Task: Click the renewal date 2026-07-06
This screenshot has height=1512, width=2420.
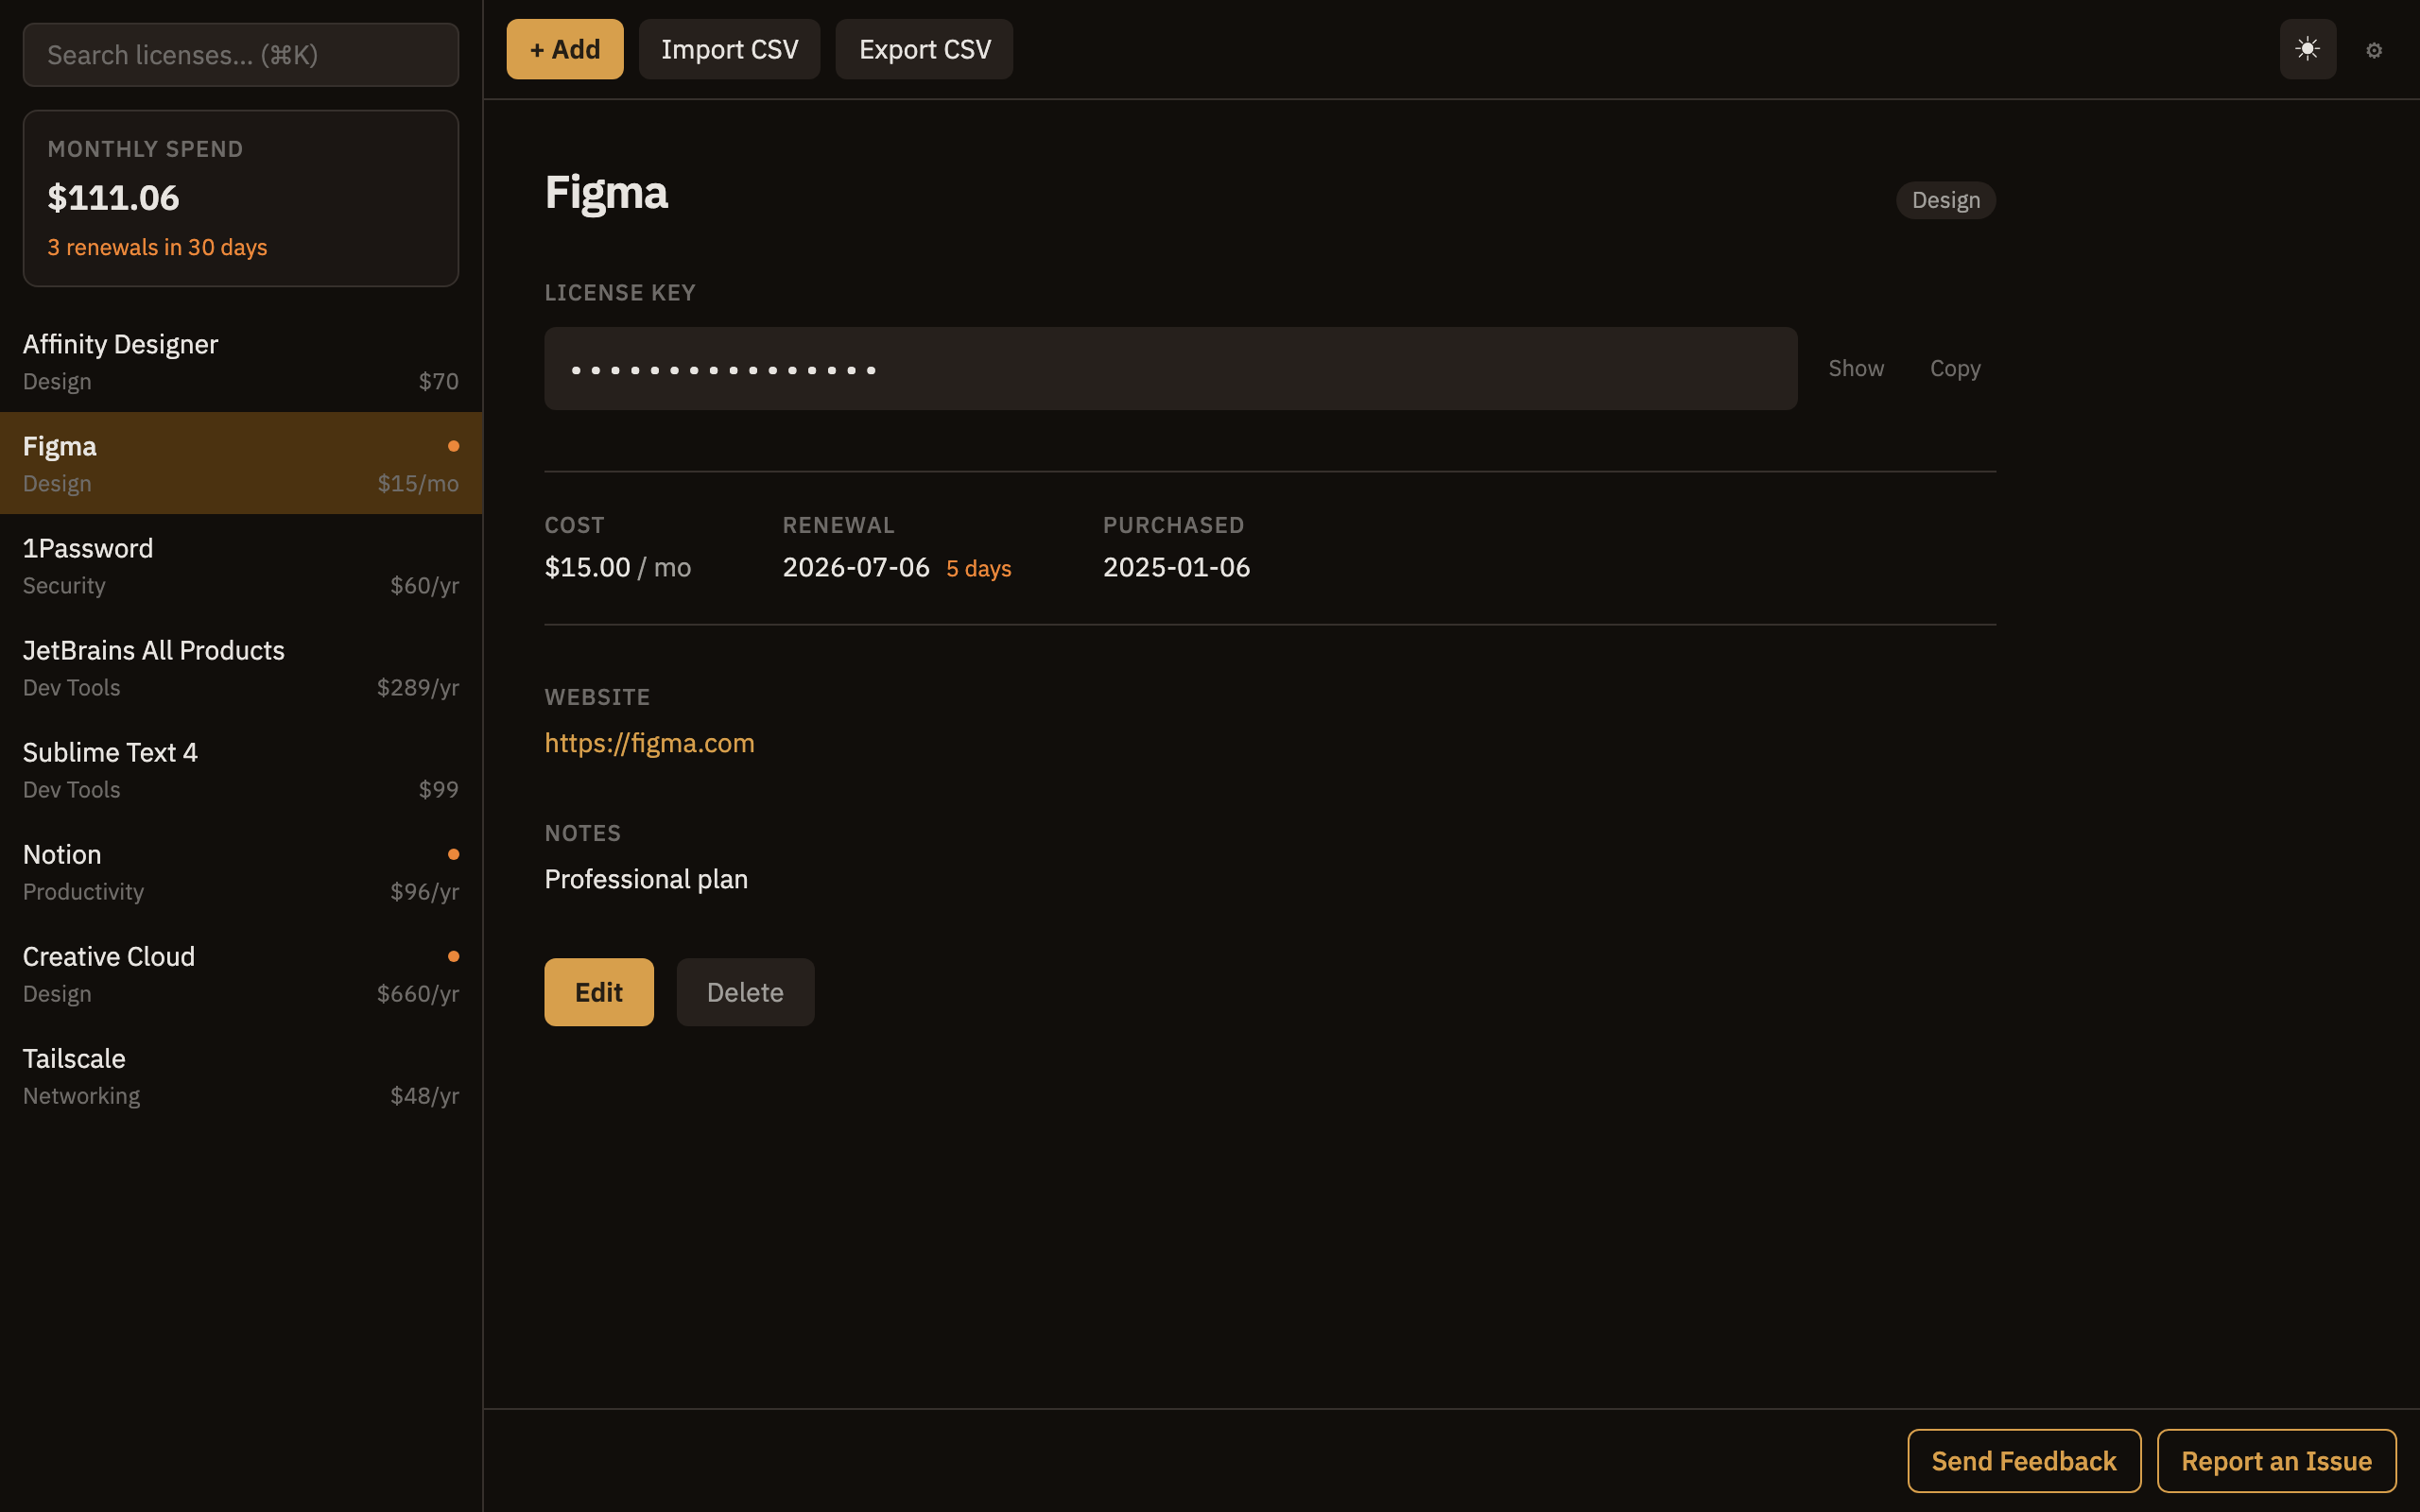Action: [x=856, y=567]
